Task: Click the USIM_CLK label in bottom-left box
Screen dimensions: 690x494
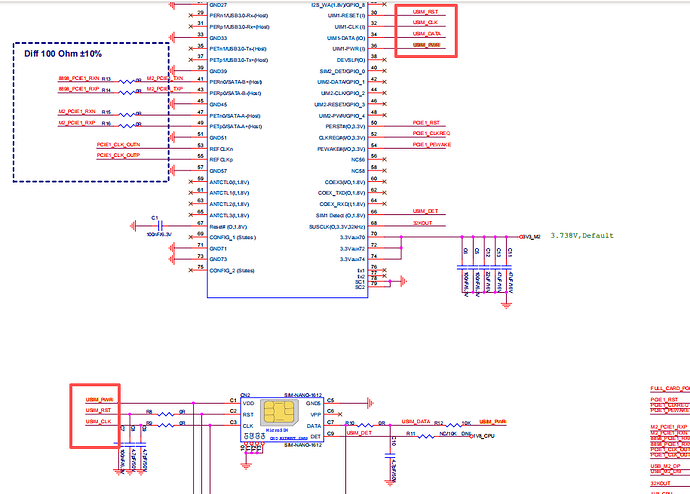Action: point(98,422)
